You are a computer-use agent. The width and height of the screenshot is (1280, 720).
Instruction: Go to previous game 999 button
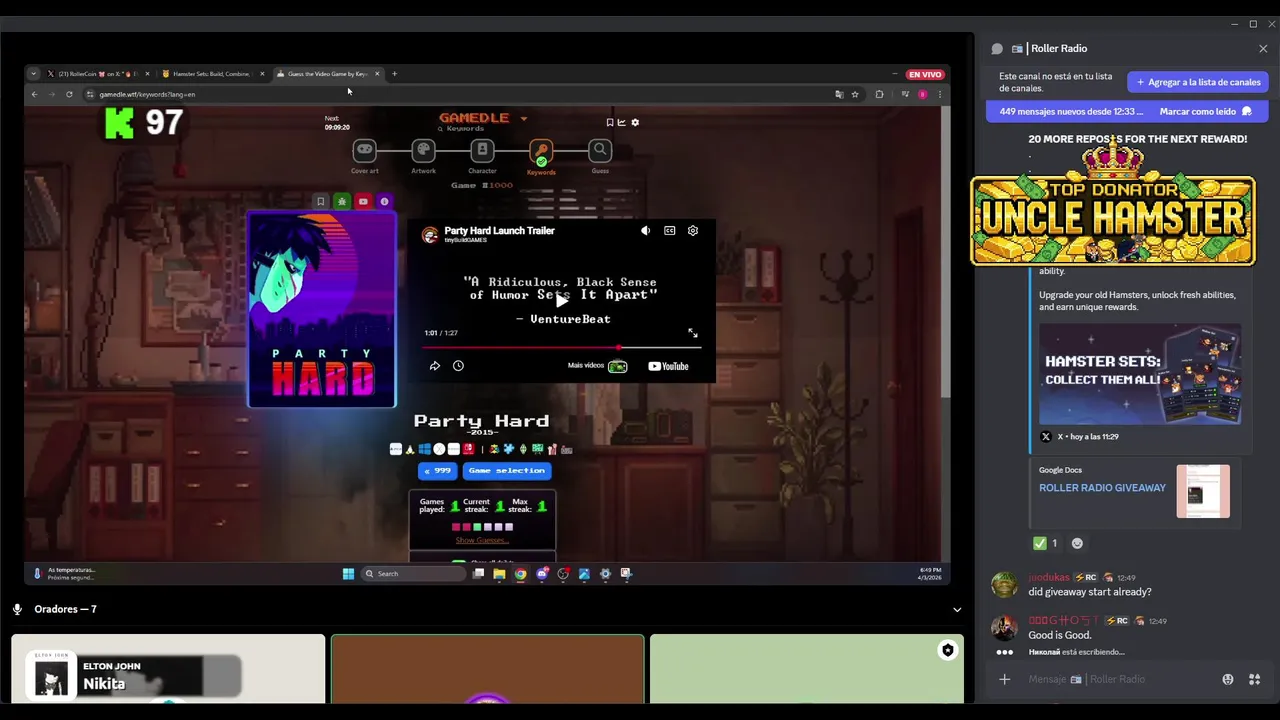(x=437, y=471)
